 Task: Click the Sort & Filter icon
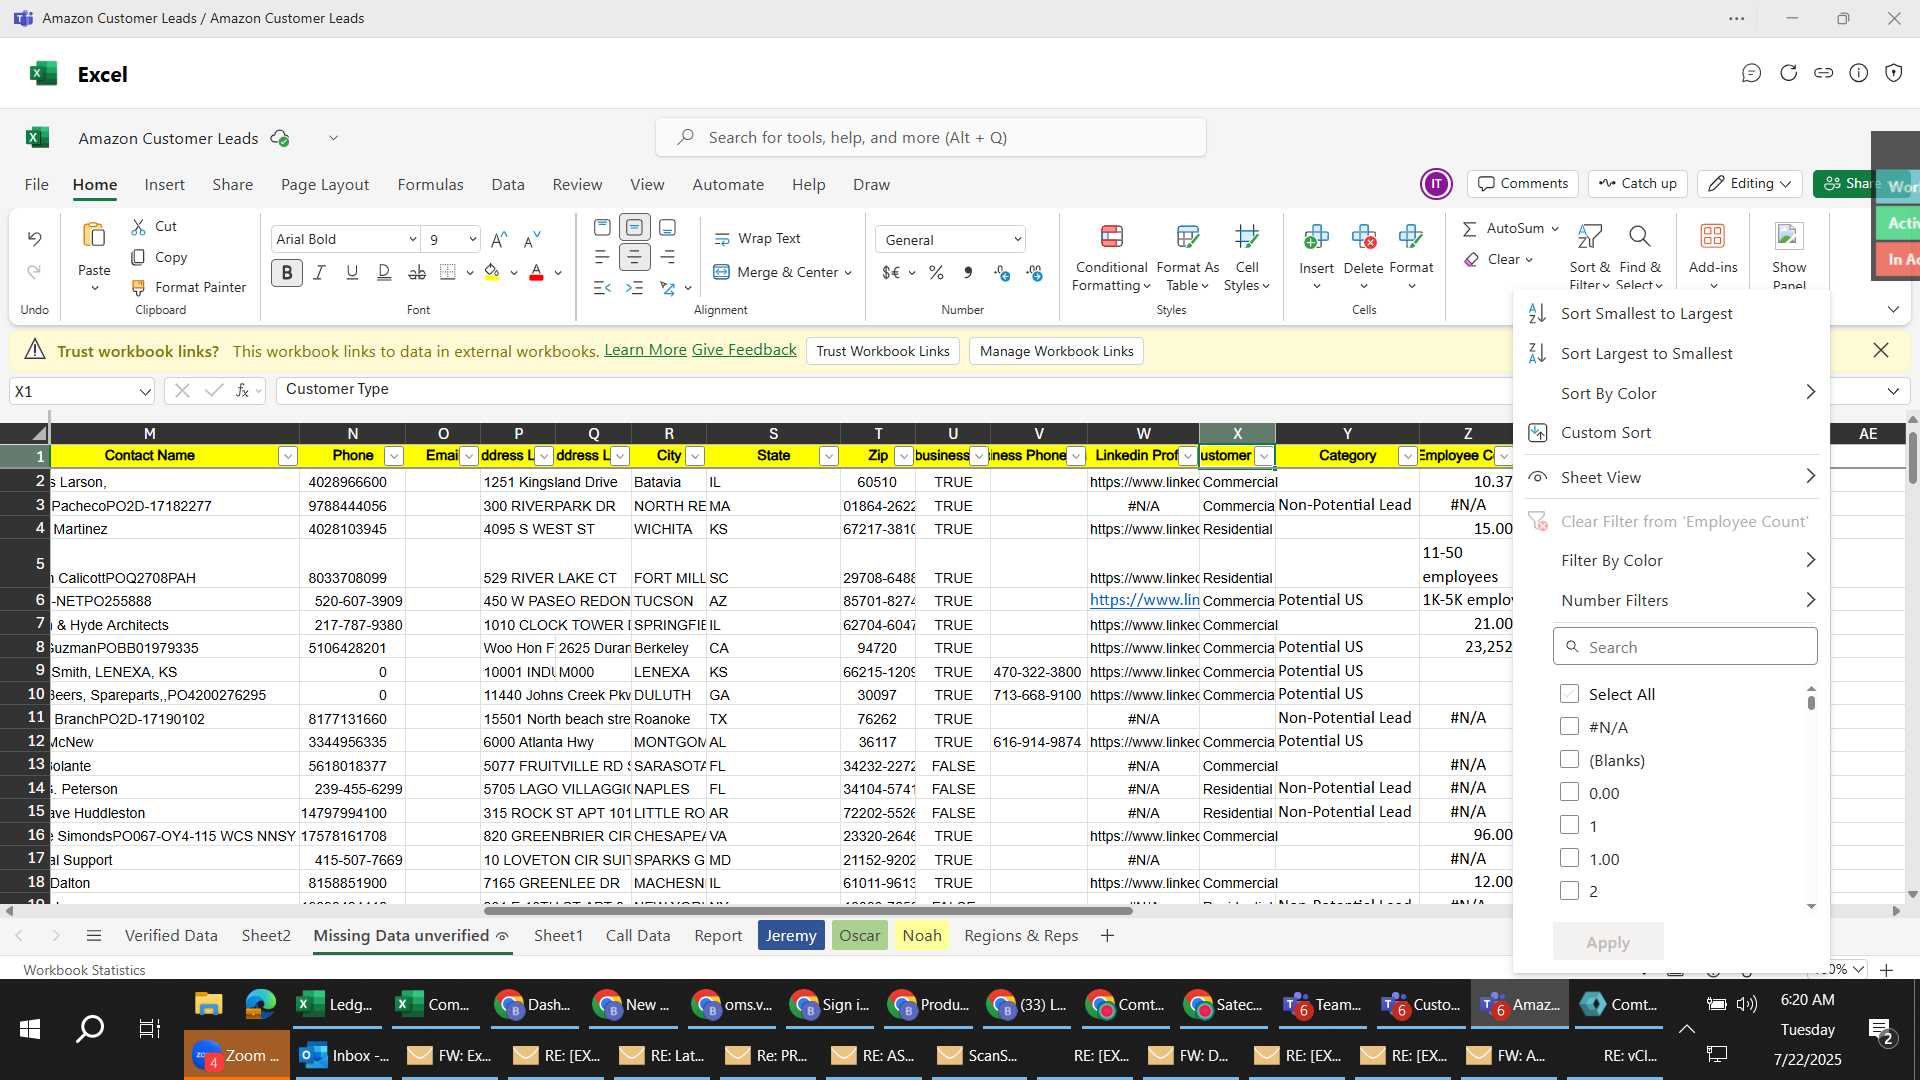click(1589, 237)
